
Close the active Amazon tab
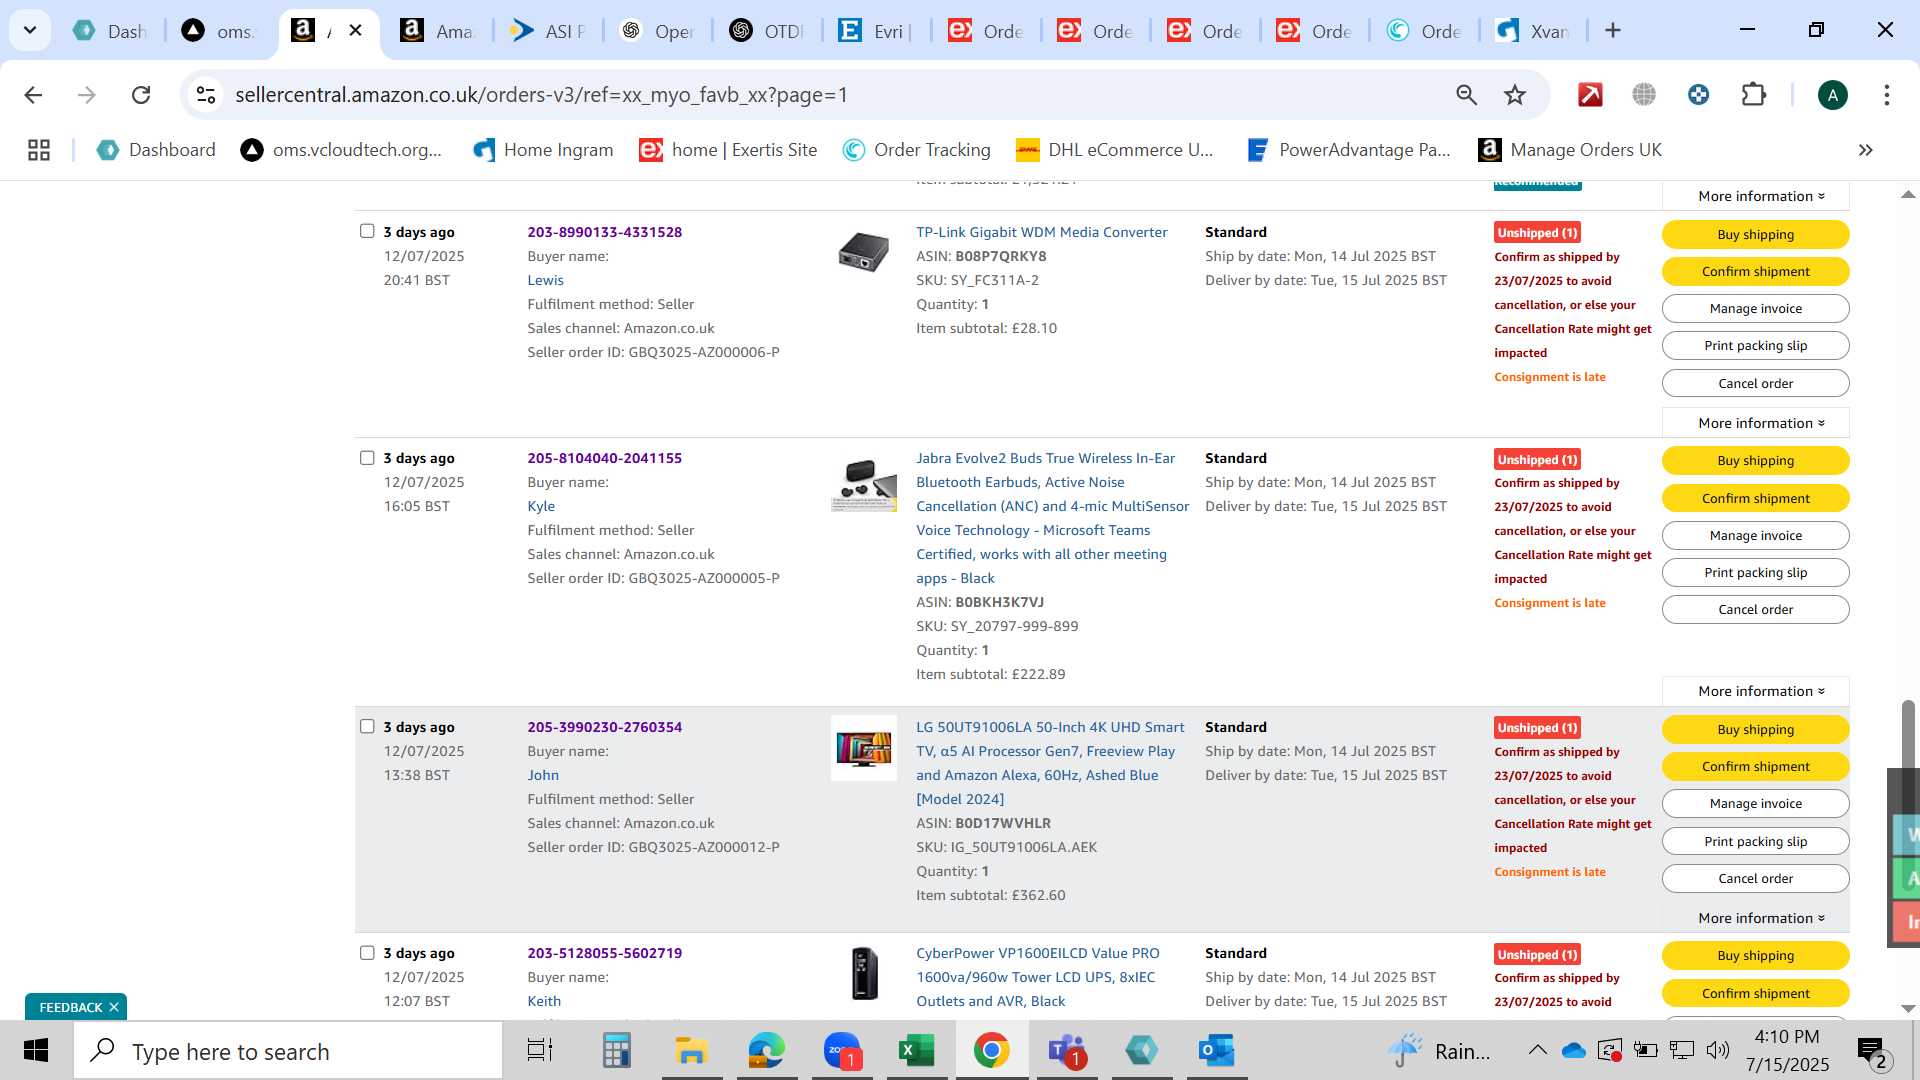click(355, 31)
